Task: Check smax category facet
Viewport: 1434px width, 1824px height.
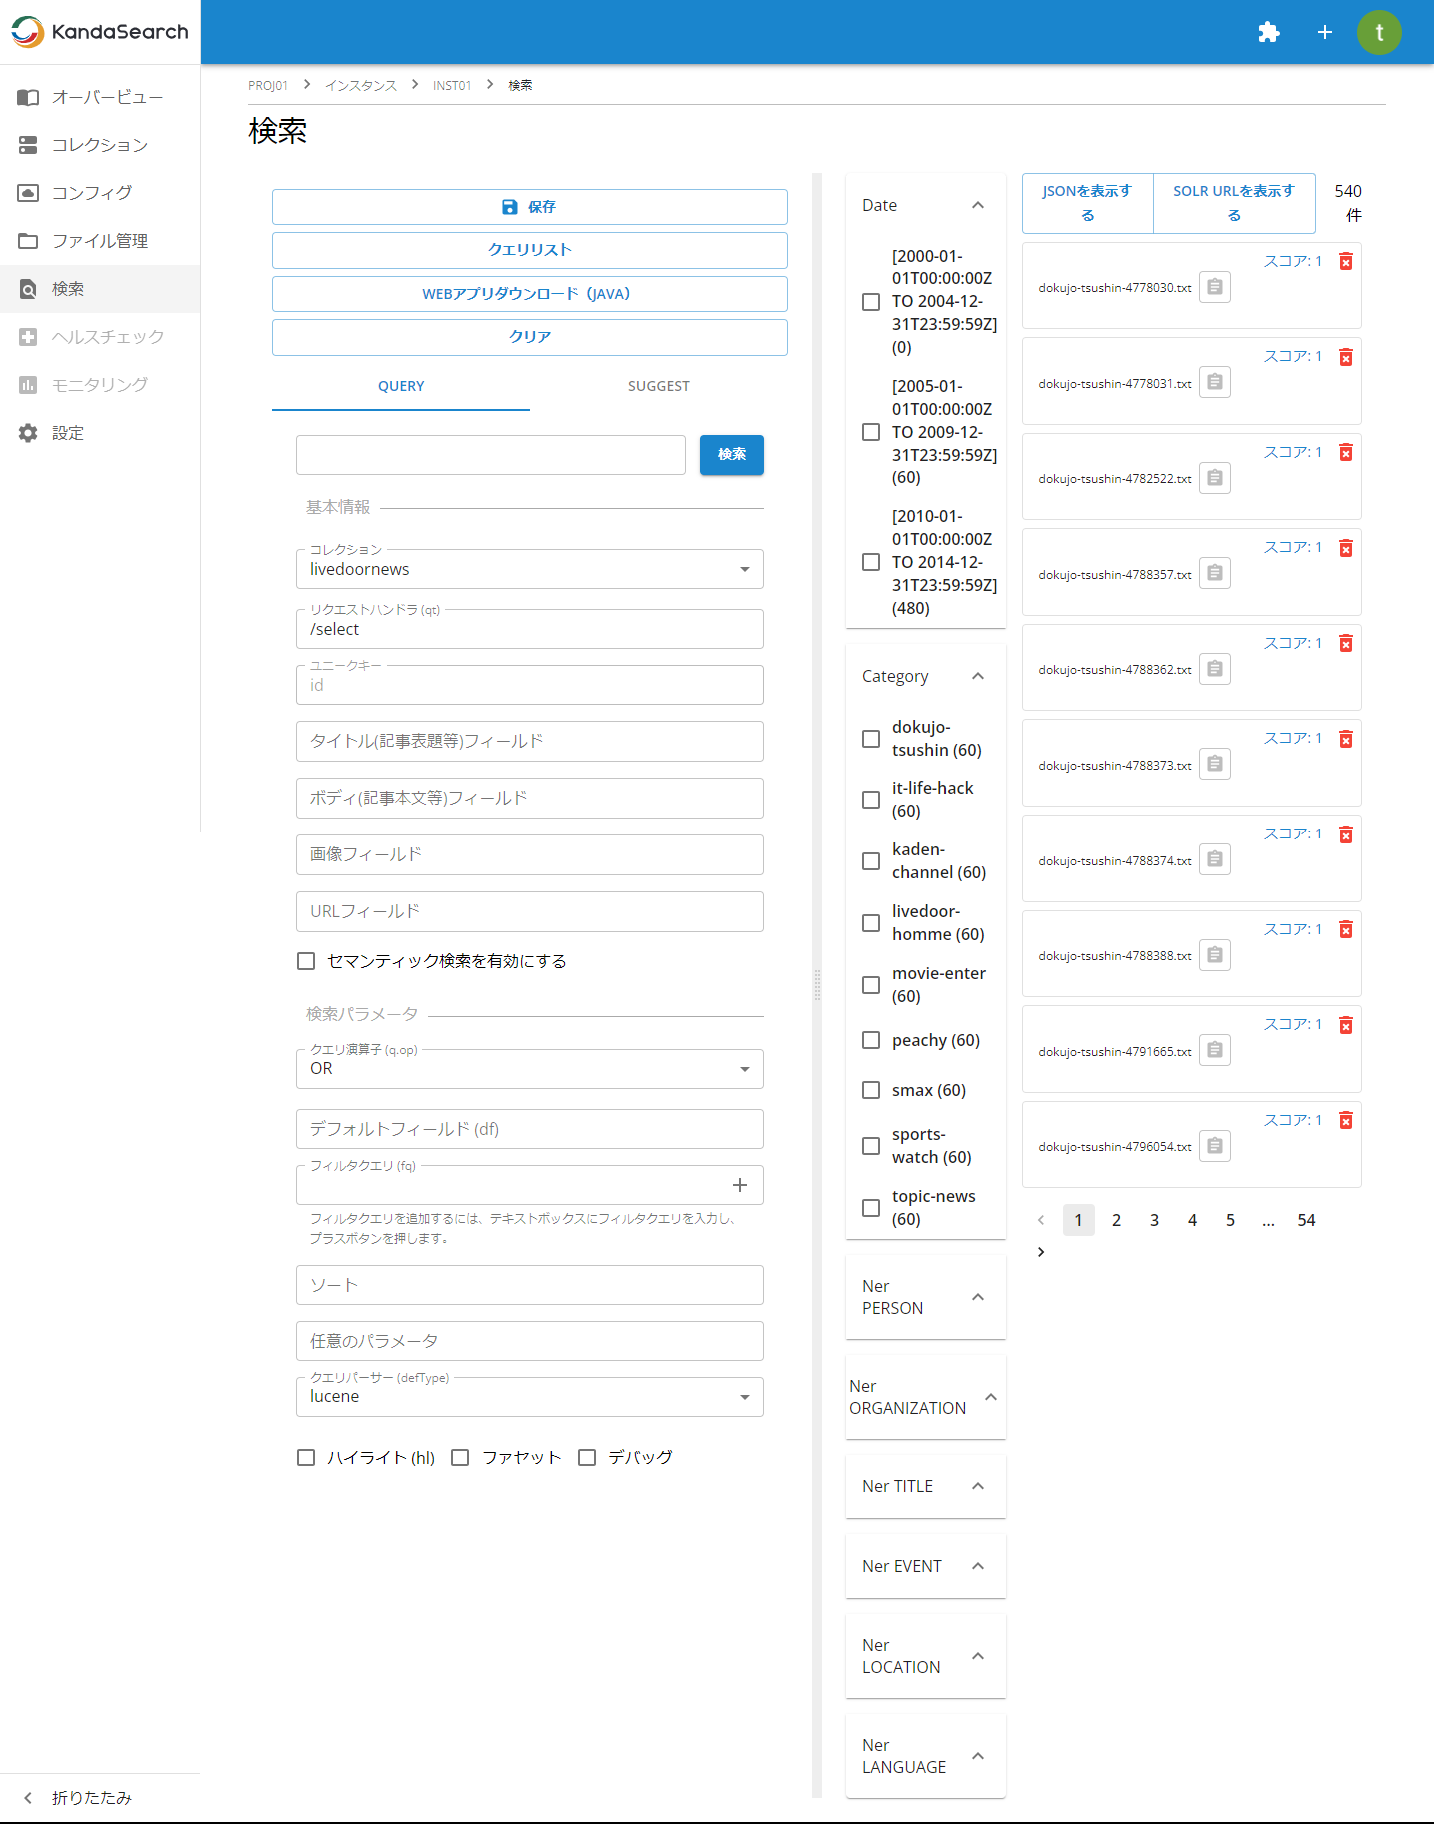Action: click(871, 1090)
